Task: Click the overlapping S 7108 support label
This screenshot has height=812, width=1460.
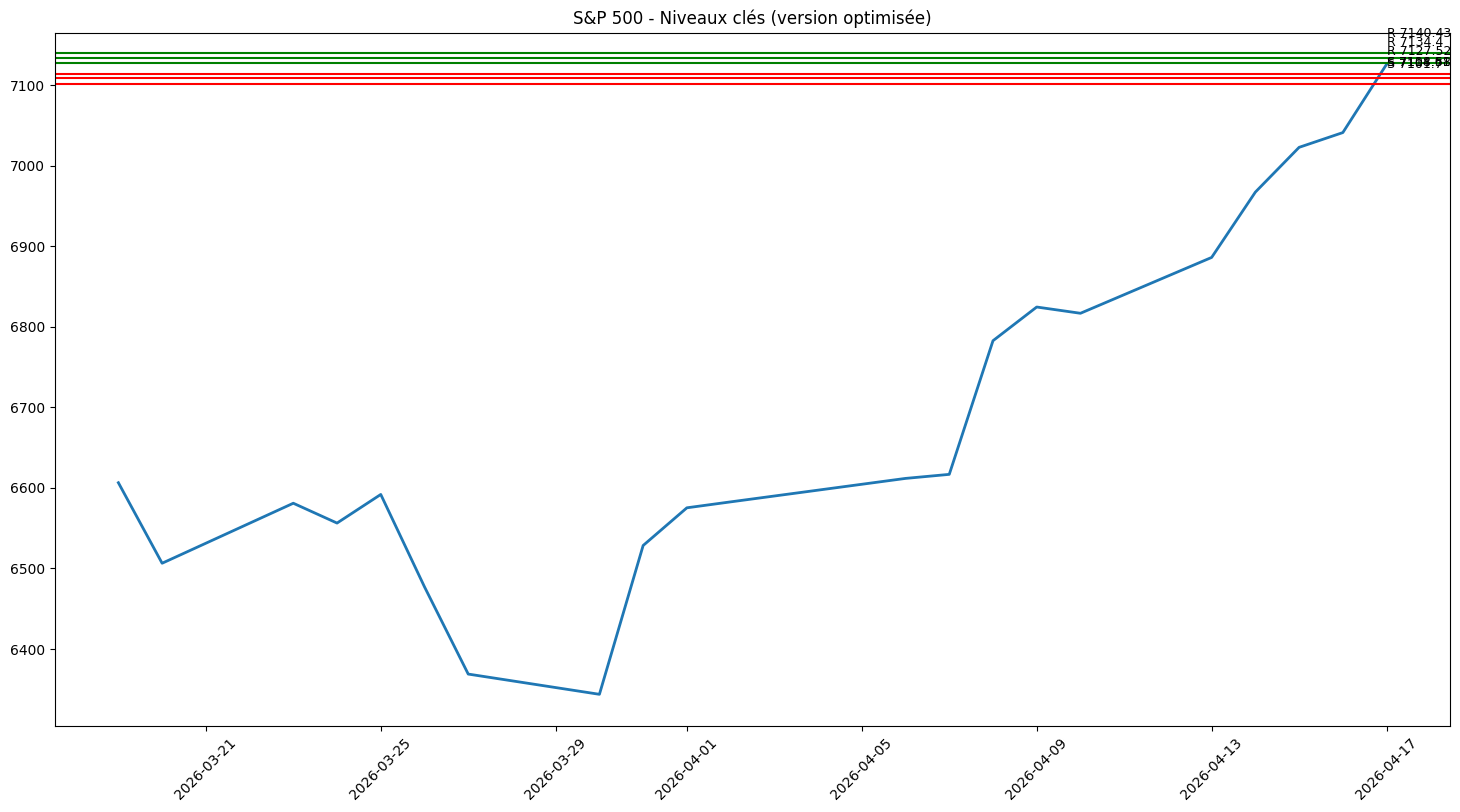Action: point(1419,63)
